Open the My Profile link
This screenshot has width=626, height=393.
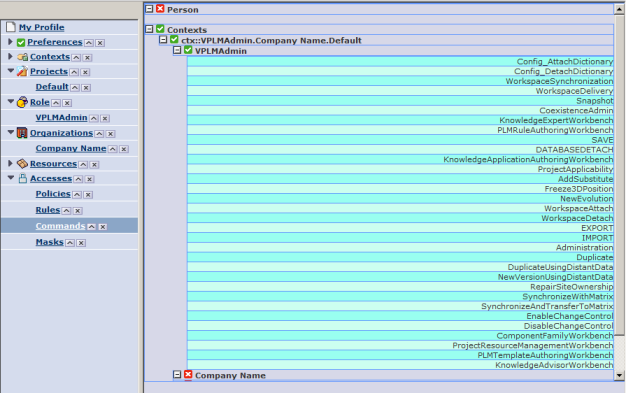click(42, 27)
